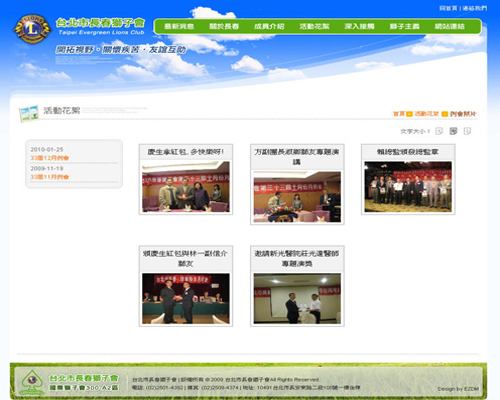Viewport: 500px width, 400px height.
Task: Click the Lions Club emblem logo
Action: (x=32, y=29)
